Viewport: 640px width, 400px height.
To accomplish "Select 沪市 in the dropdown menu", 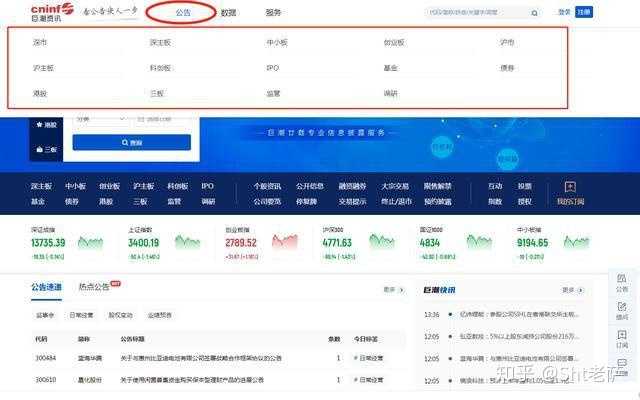I will pyautogui.click(x=507, y=42).
